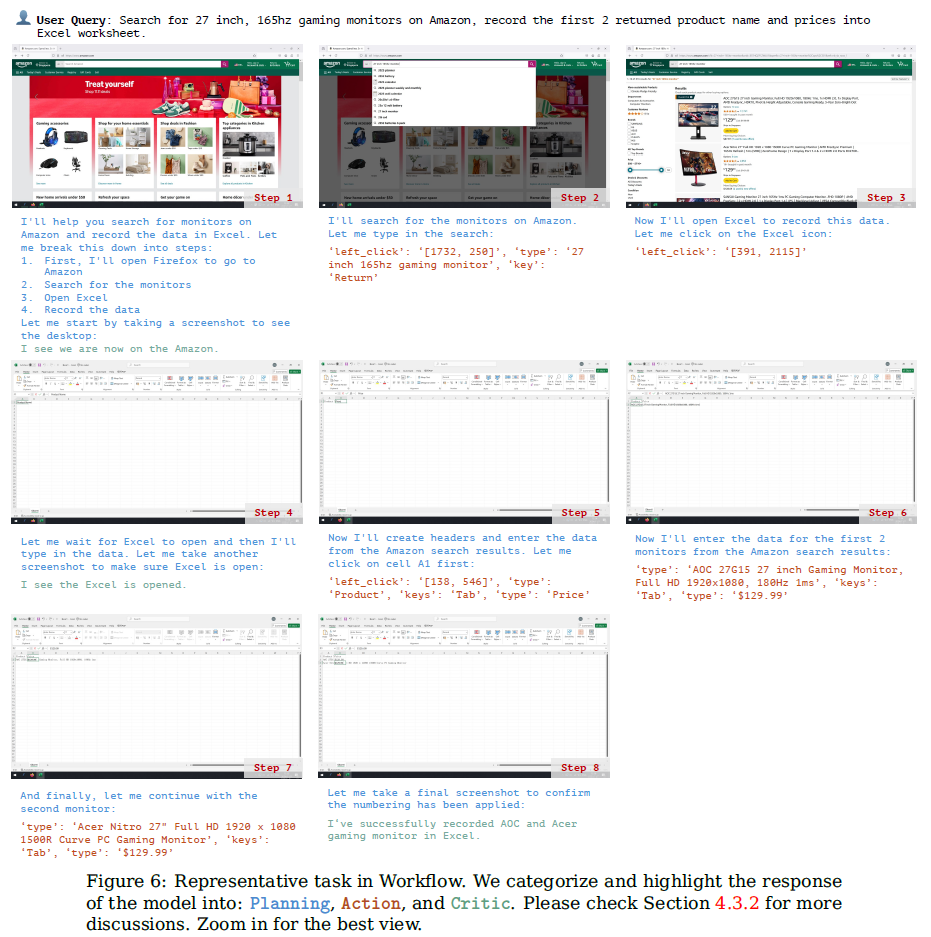Click the browser back arrow in Step 1 screenshot
The height and width of the screenshot is (937, 931).
[16, 56]
